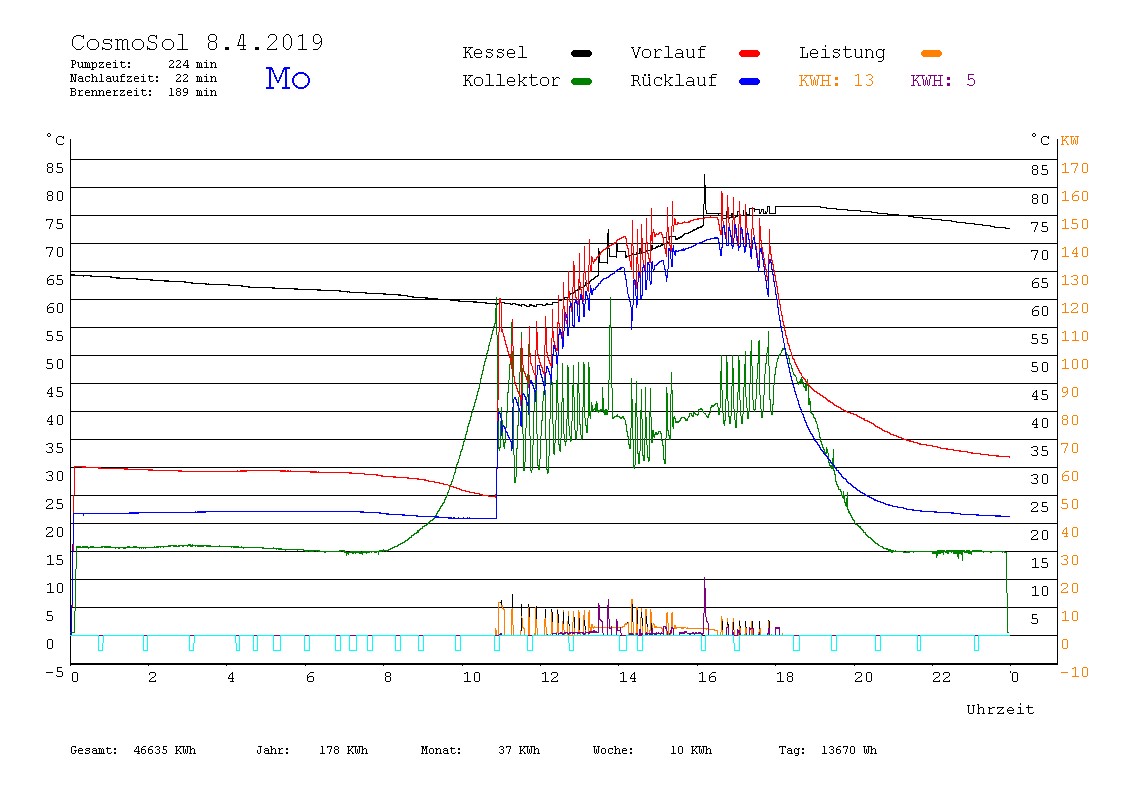Click the Woche: 10 KWh value
The image size is (1148, 812).
pyautogui.click(x=652, y=750)
